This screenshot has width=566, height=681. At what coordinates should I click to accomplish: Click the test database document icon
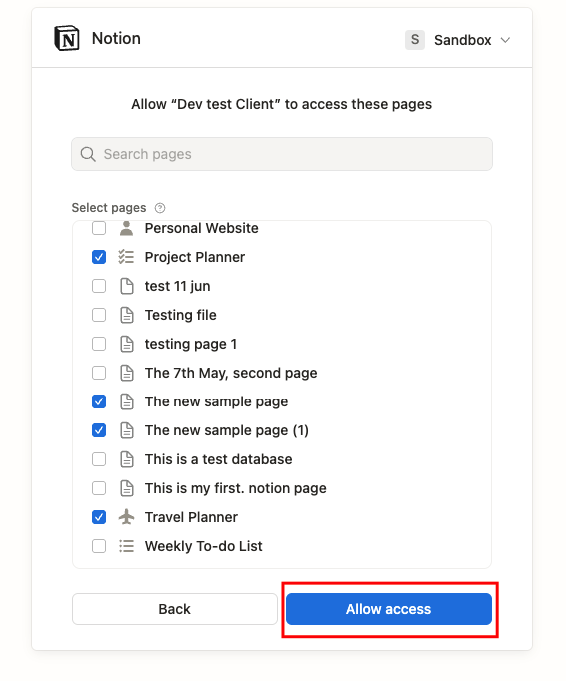tap(126, 459)
